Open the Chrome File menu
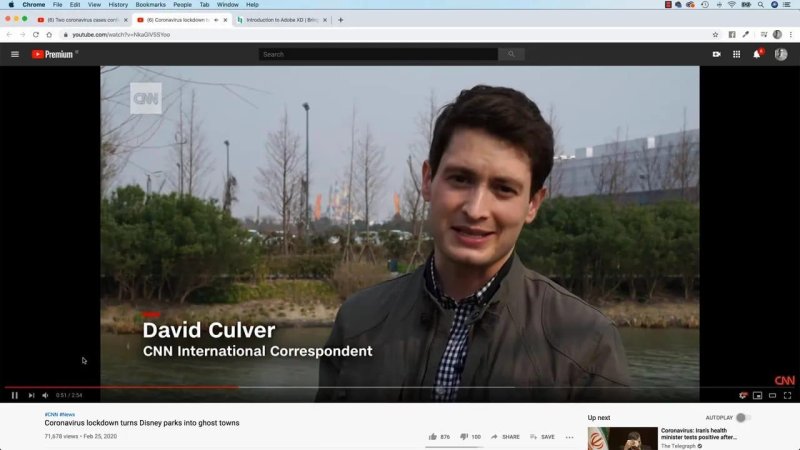800x450 pixels. pyautogui.click(x=58, y=5)
